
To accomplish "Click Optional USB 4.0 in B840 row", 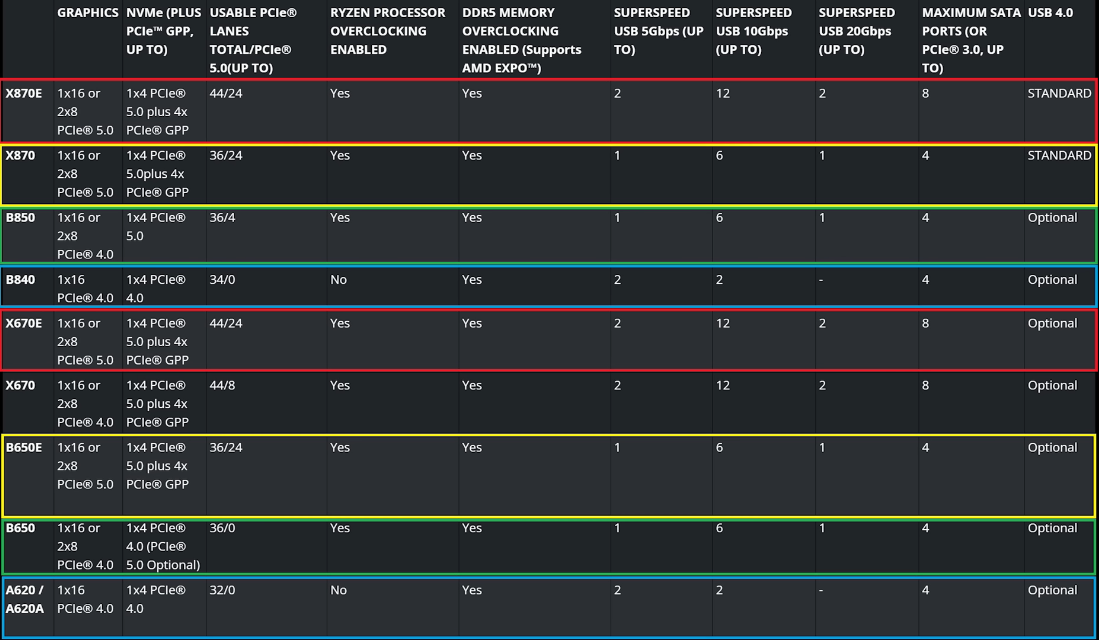I will pyautogui.click(x=1052, y=280).
